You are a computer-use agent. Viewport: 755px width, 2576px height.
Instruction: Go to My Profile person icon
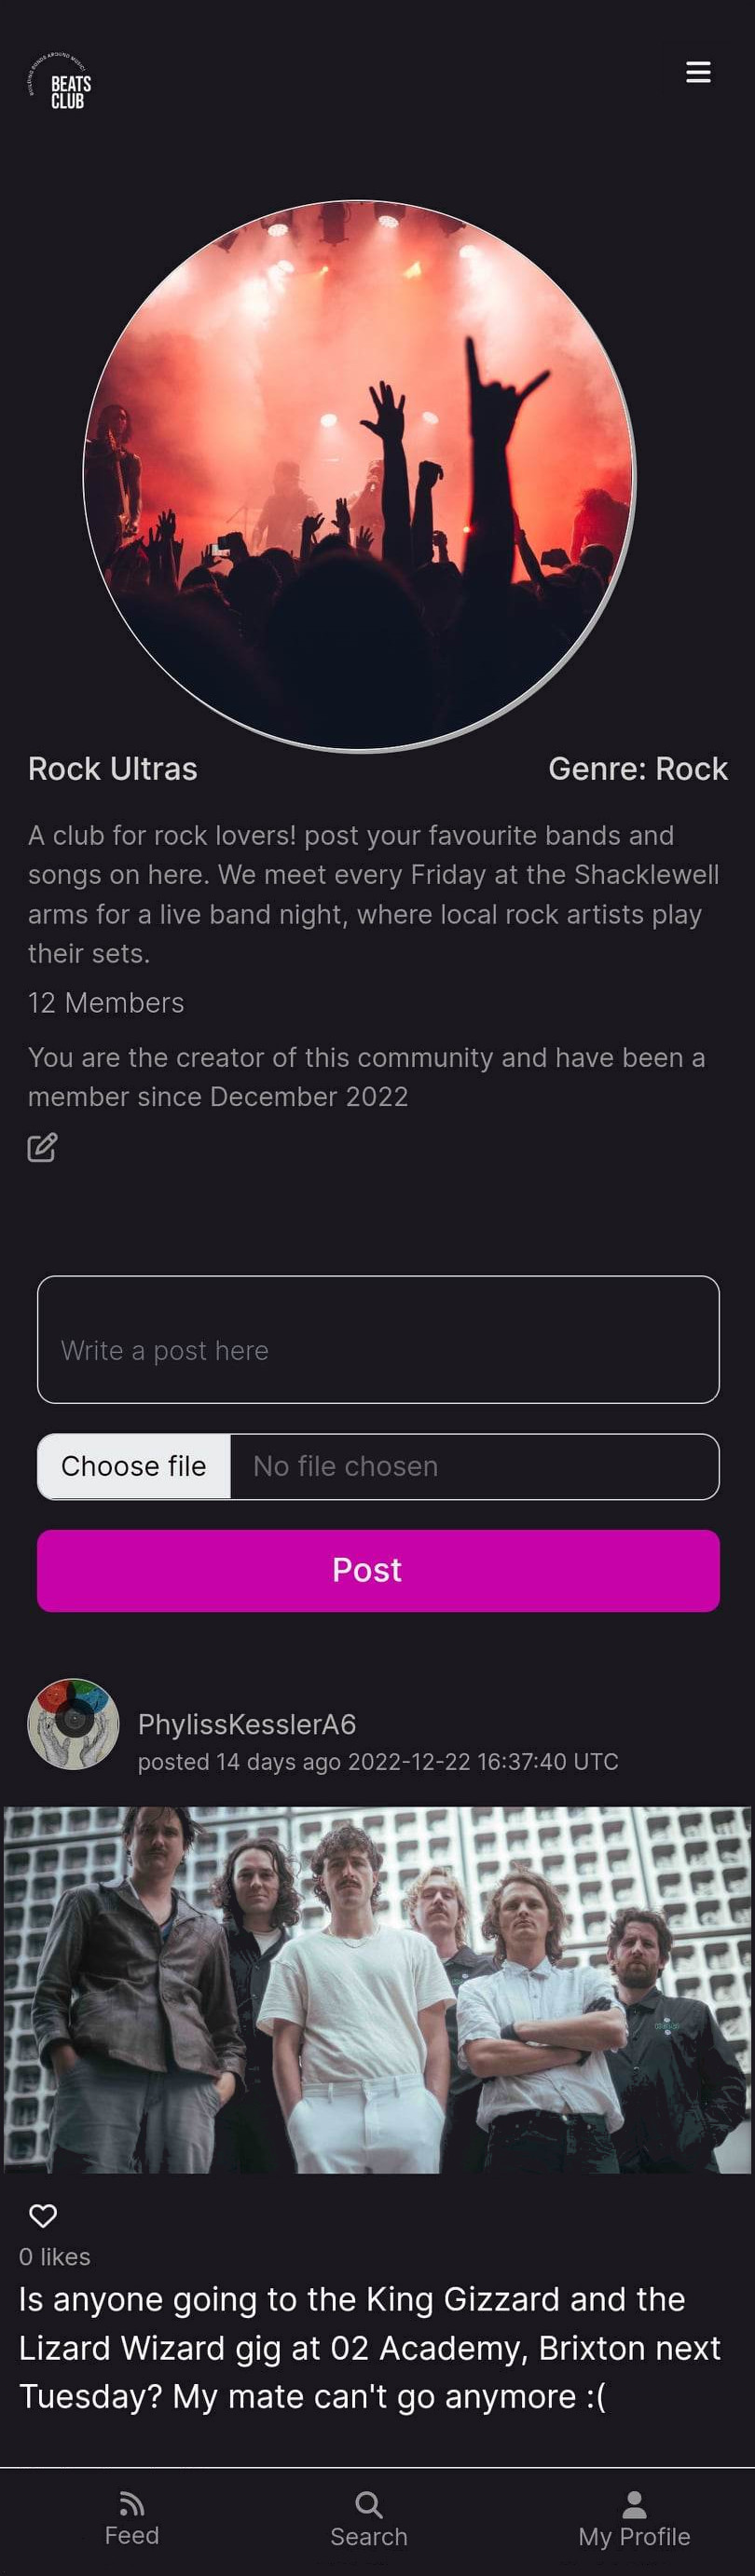click(x=634, y=2503)
